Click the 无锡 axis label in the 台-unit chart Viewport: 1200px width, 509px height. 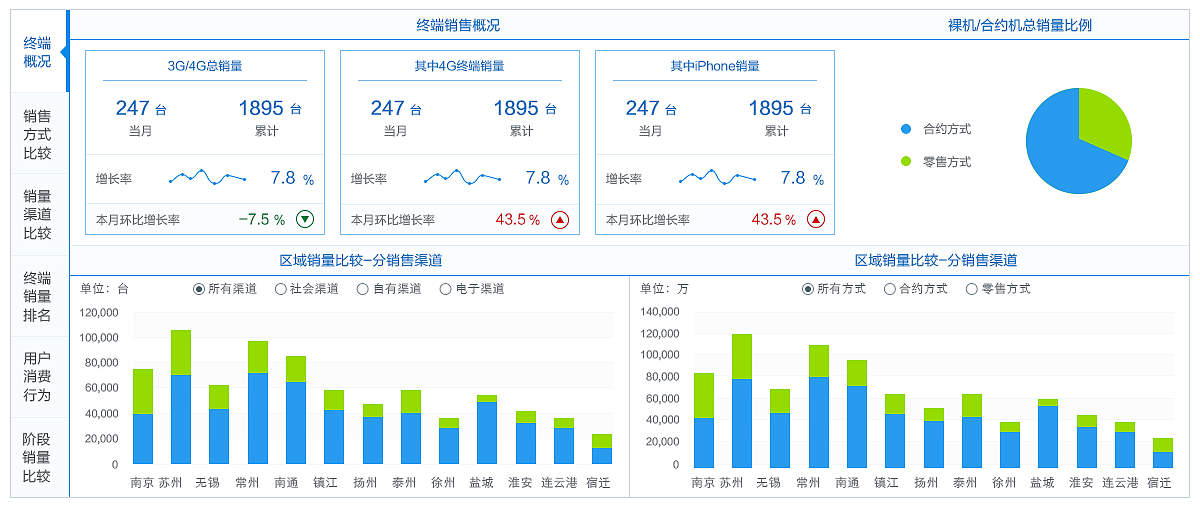(x=208, y=483)
